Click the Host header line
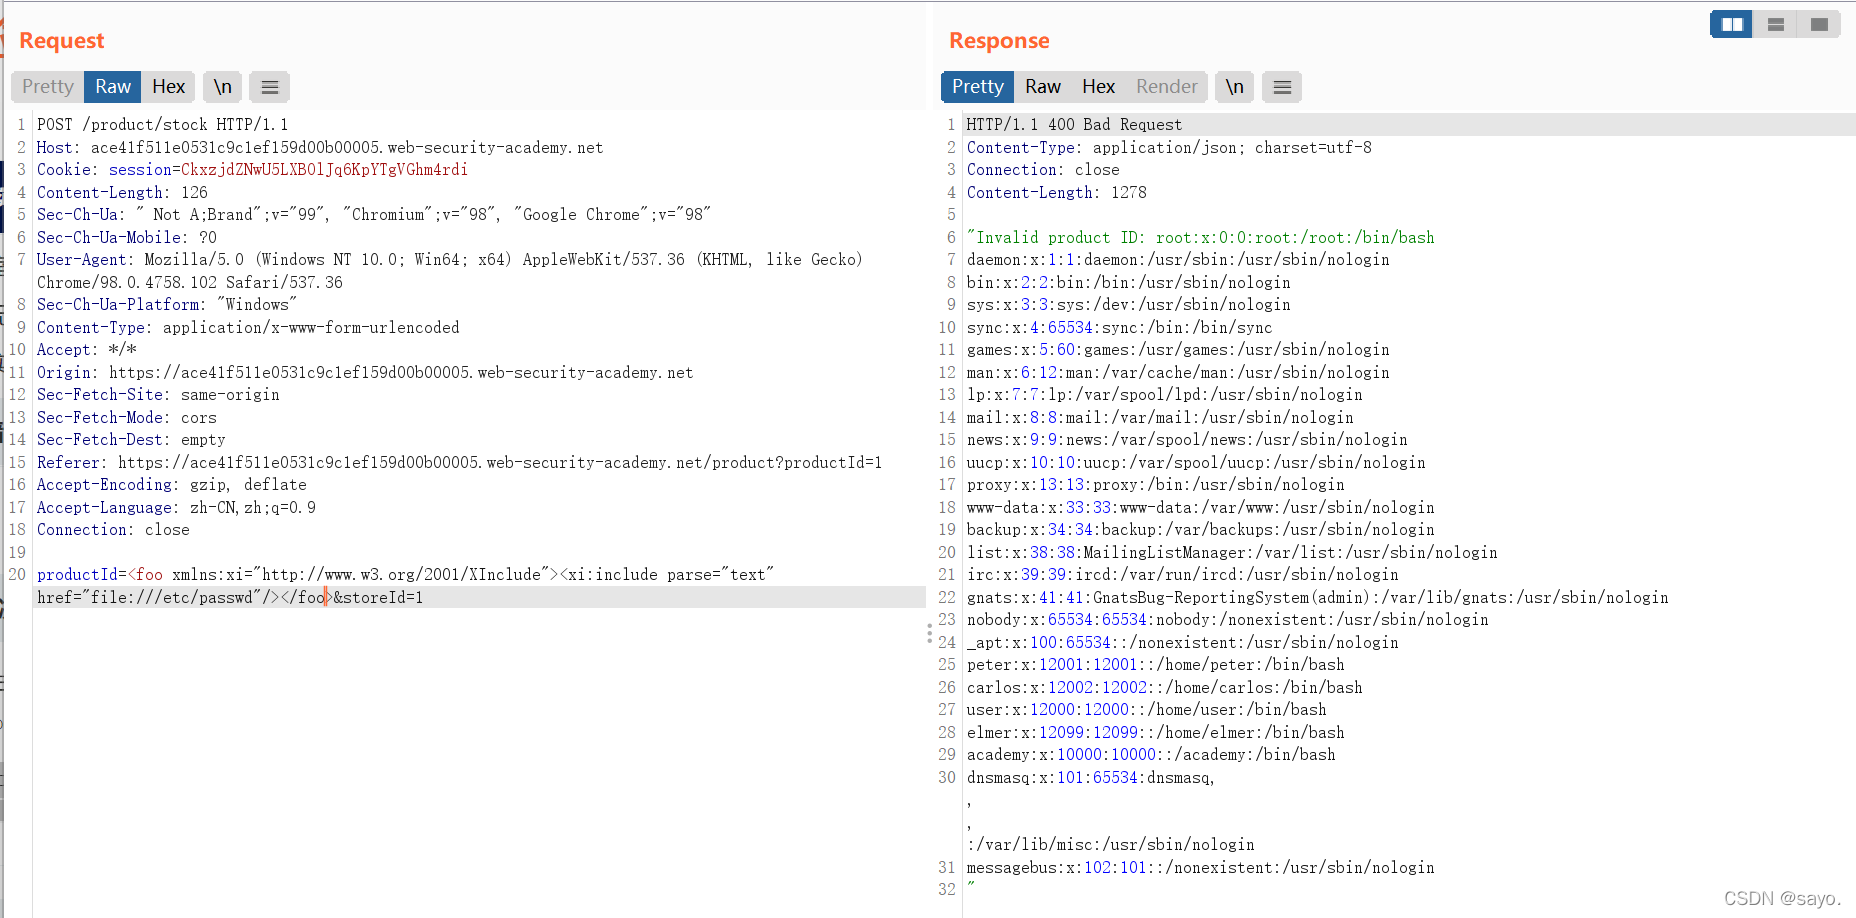The image size is (1856, 918). coord(320,148)
